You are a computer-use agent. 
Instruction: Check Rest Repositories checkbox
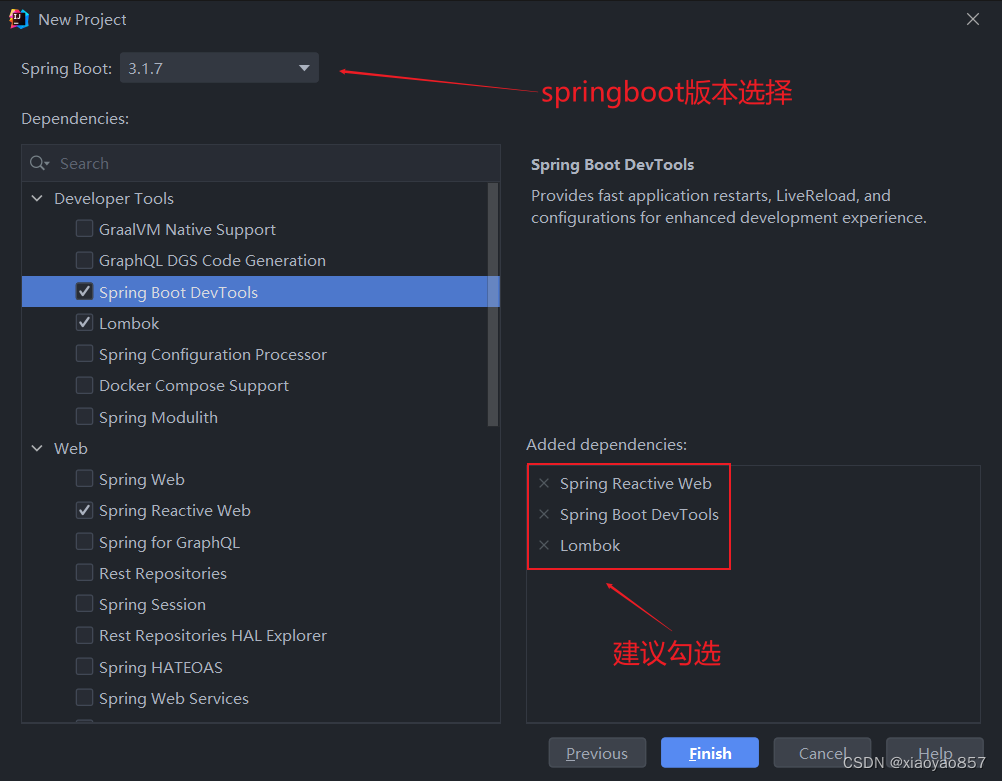click(x=84, y=572)
